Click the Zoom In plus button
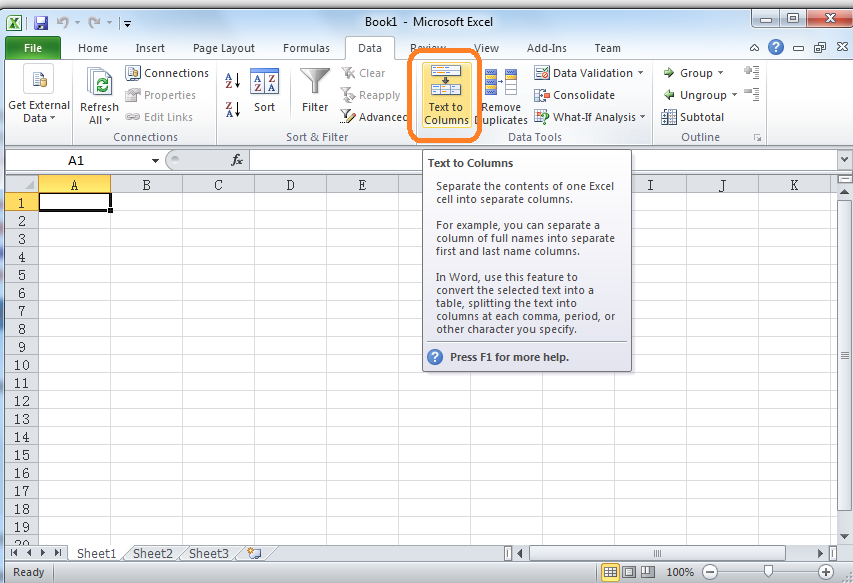The image size is (853, 583). click(x=826, y=572)
